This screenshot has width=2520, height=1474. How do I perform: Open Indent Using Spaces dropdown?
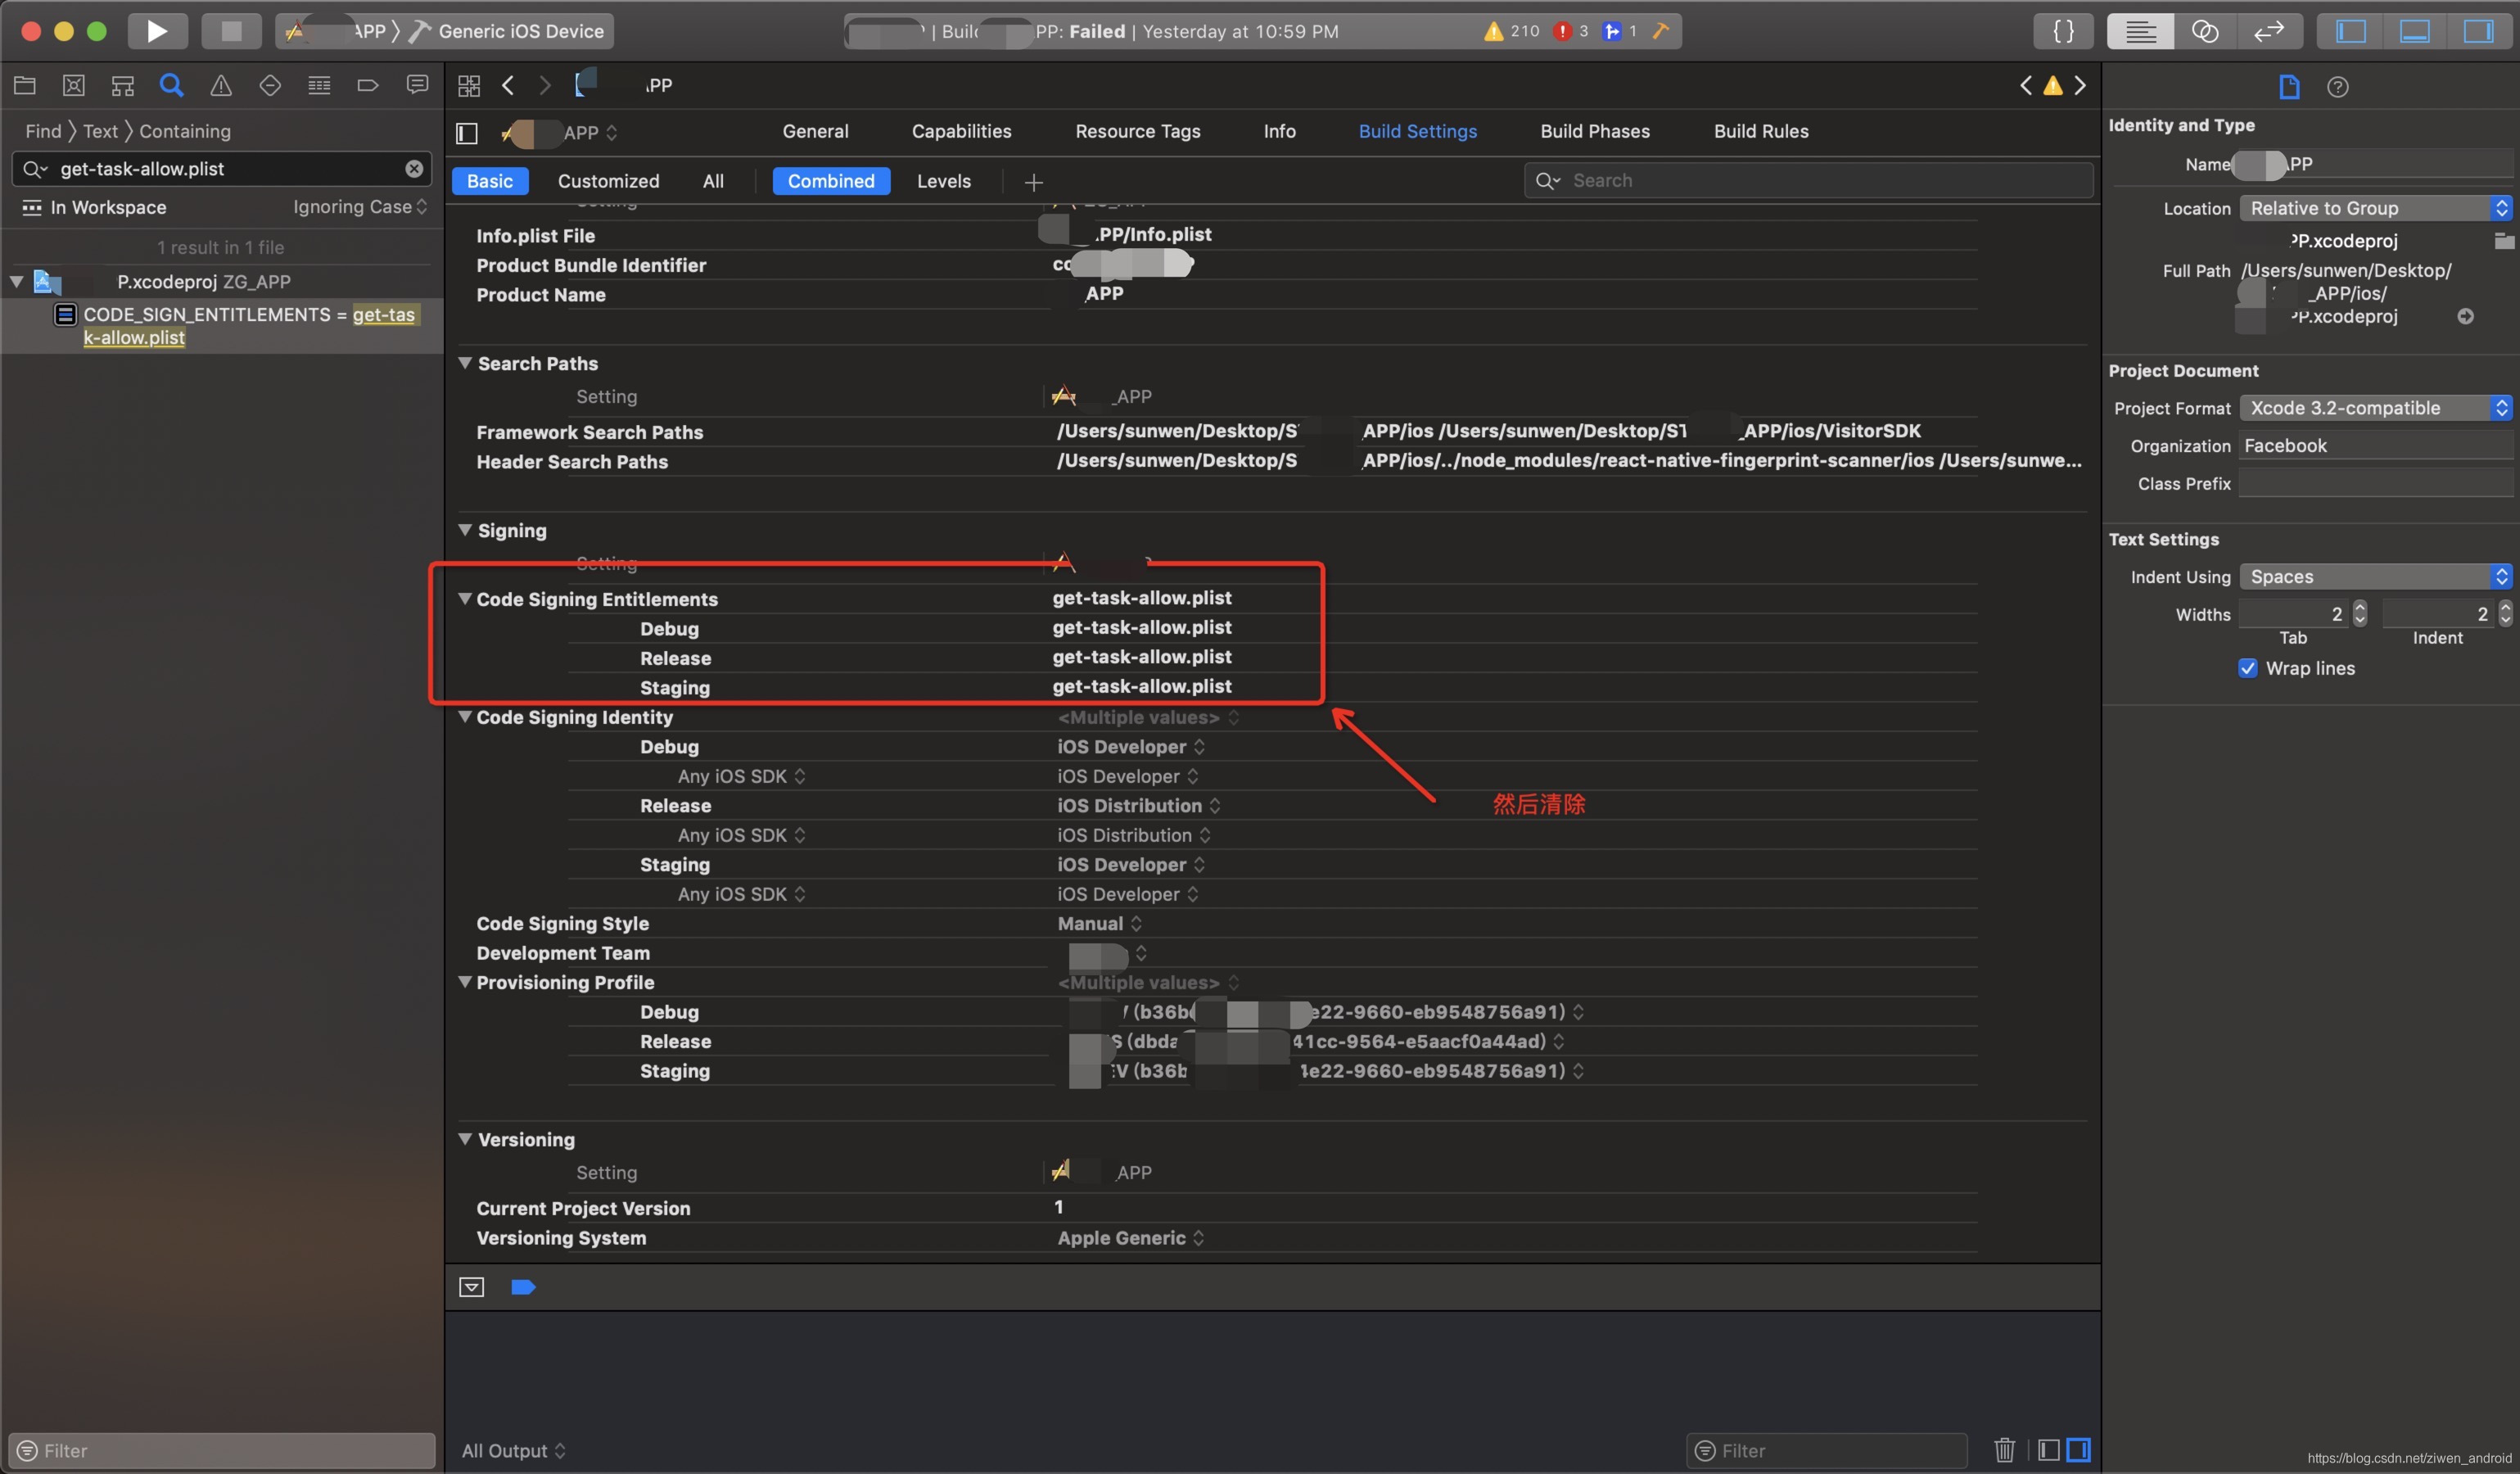tap(2375, 577)
